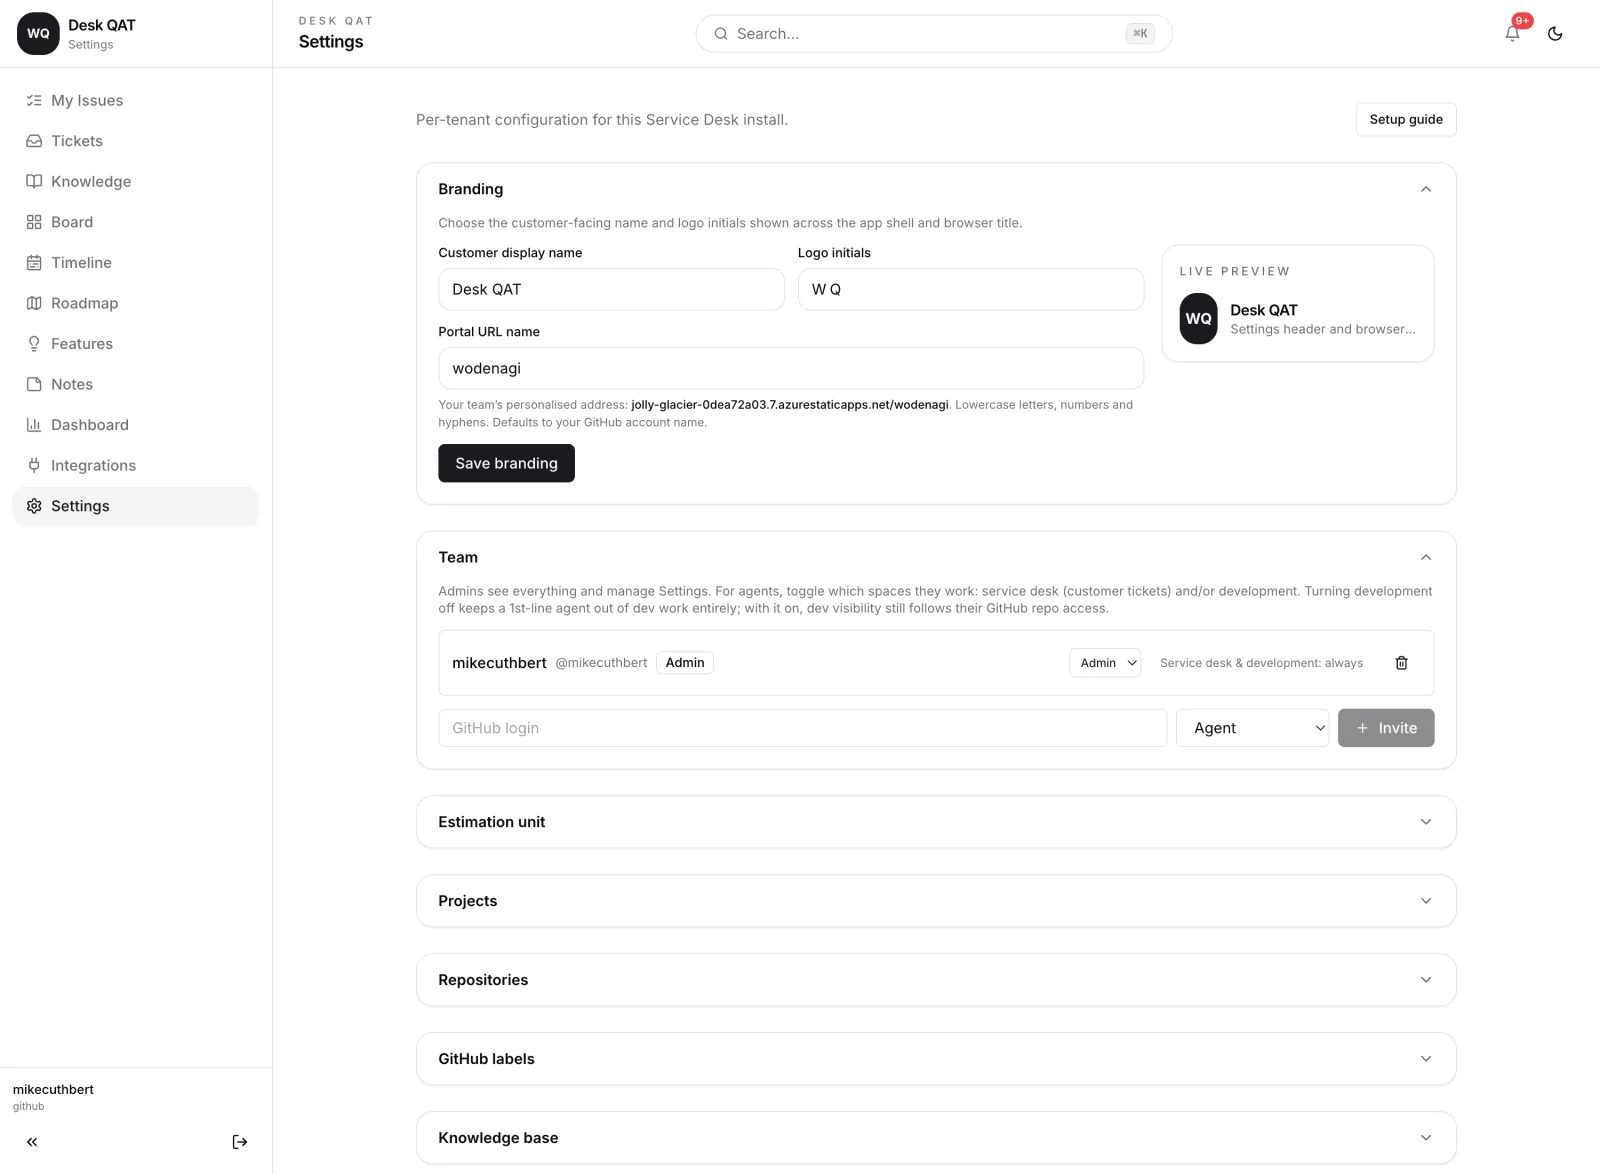This screenshot has width=1600, height=1174.
Task: Click the WQ logo in sidebar header
Action: (x=38, y=33)
